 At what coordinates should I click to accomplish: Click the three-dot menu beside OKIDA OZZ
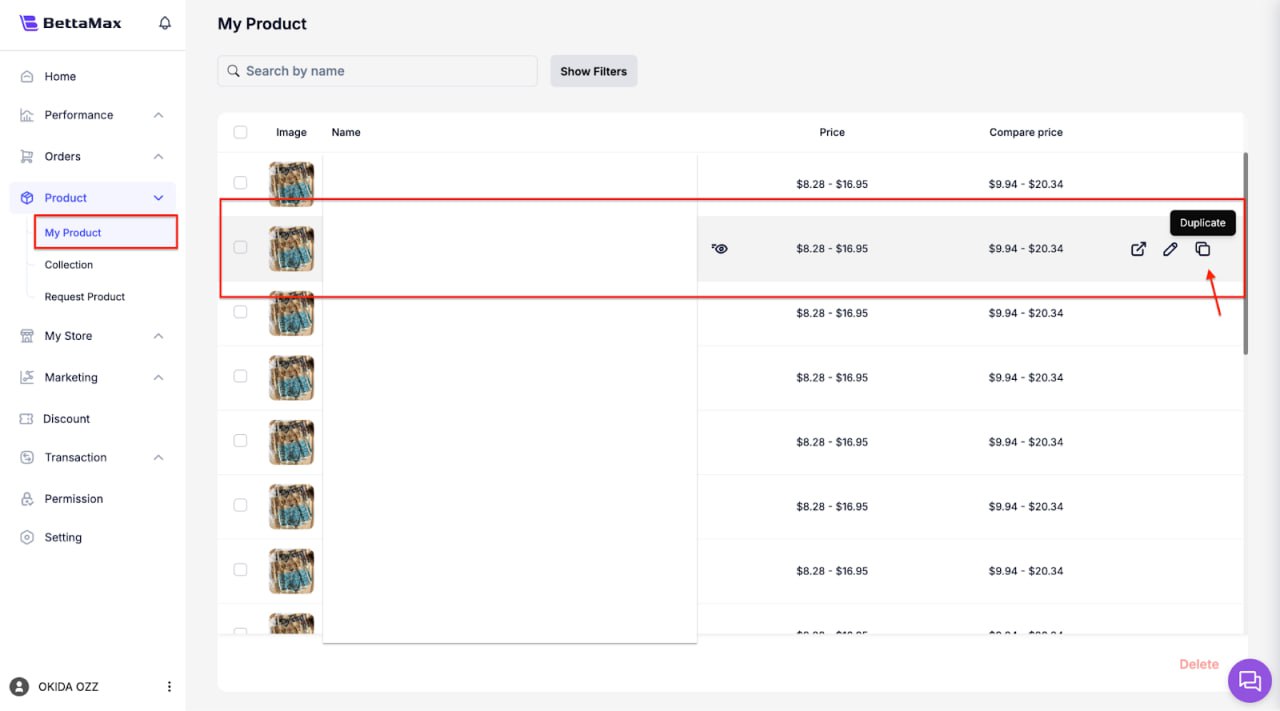coord(169,687)
